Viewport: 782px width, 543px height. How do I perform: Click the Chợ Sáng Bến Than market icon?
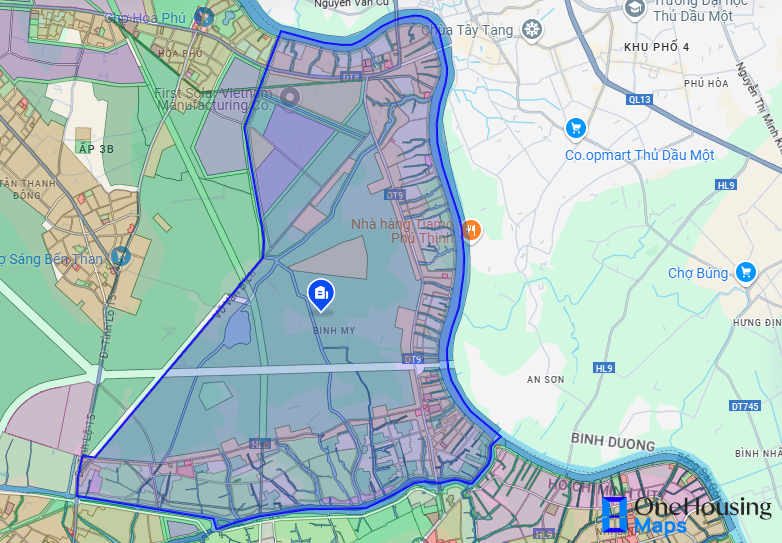click(121, 257)
